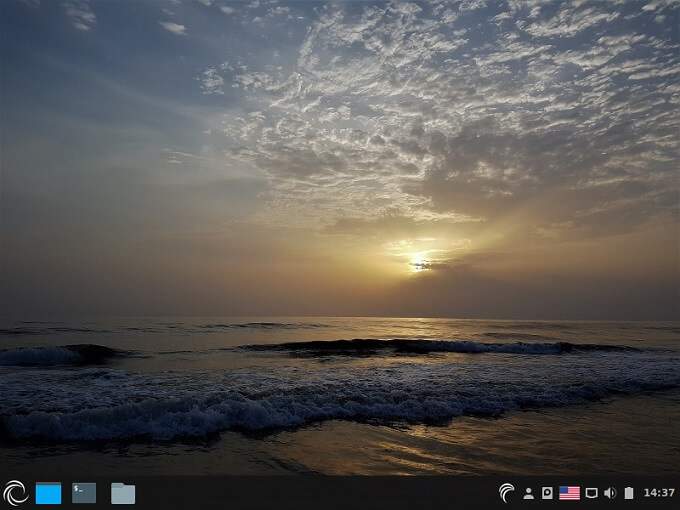Click the sun on the desktop wallpaper

418,262
